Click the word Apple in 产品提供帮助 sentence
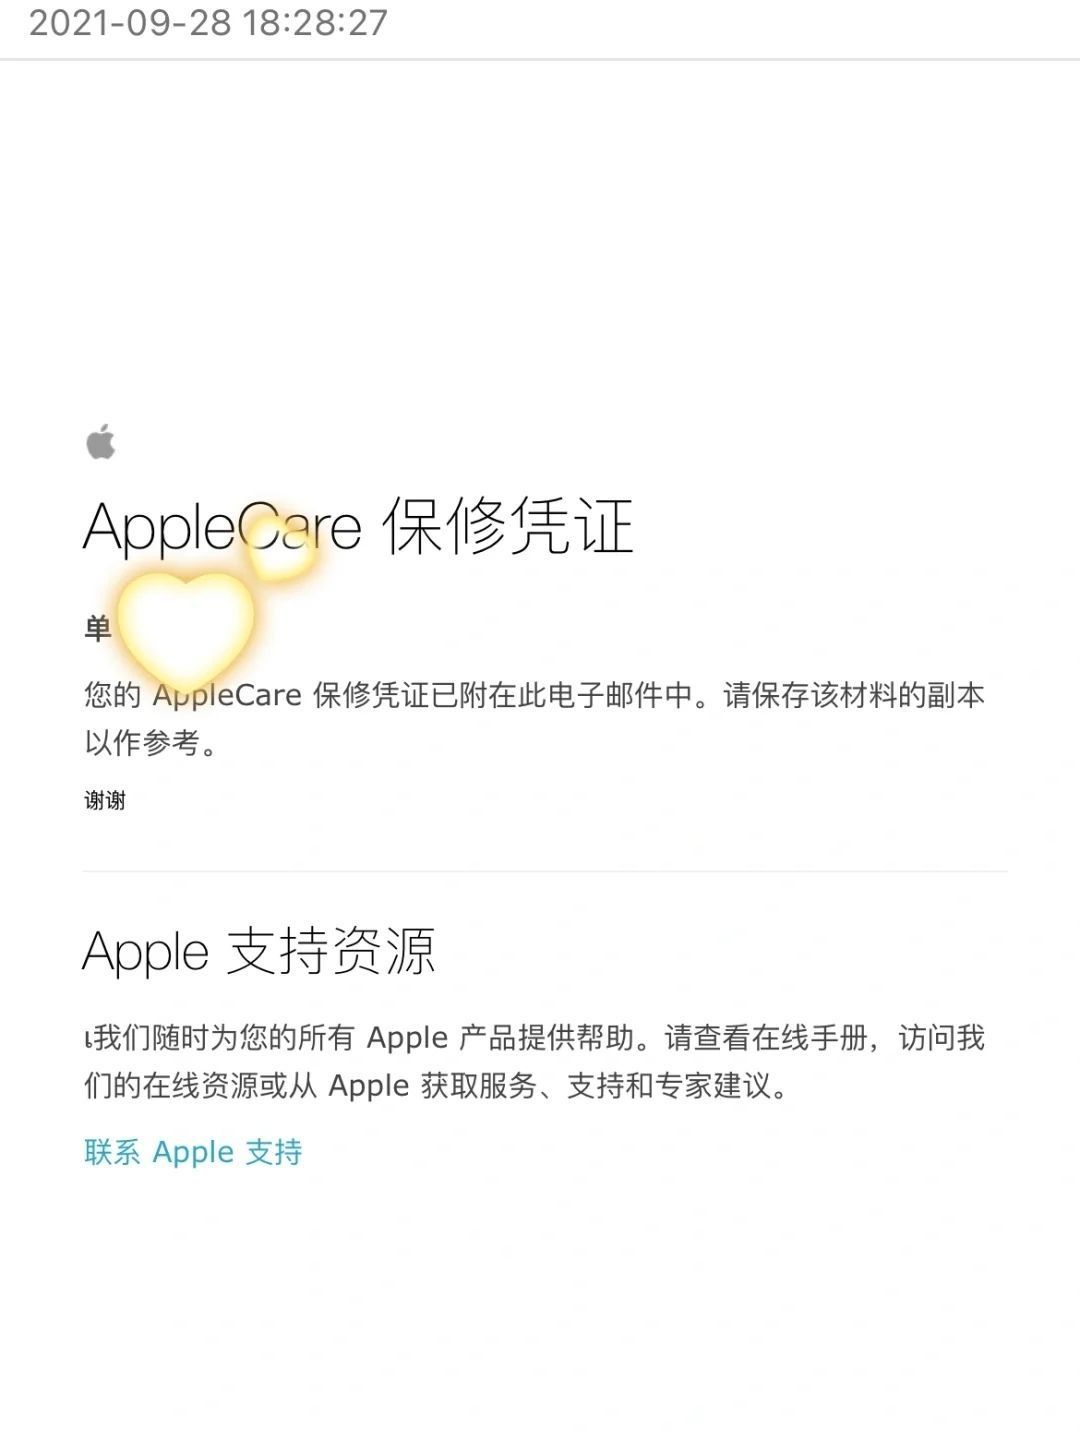Image resolution: width=1080 pixels, height=1440 pixels. point(407,1038)
